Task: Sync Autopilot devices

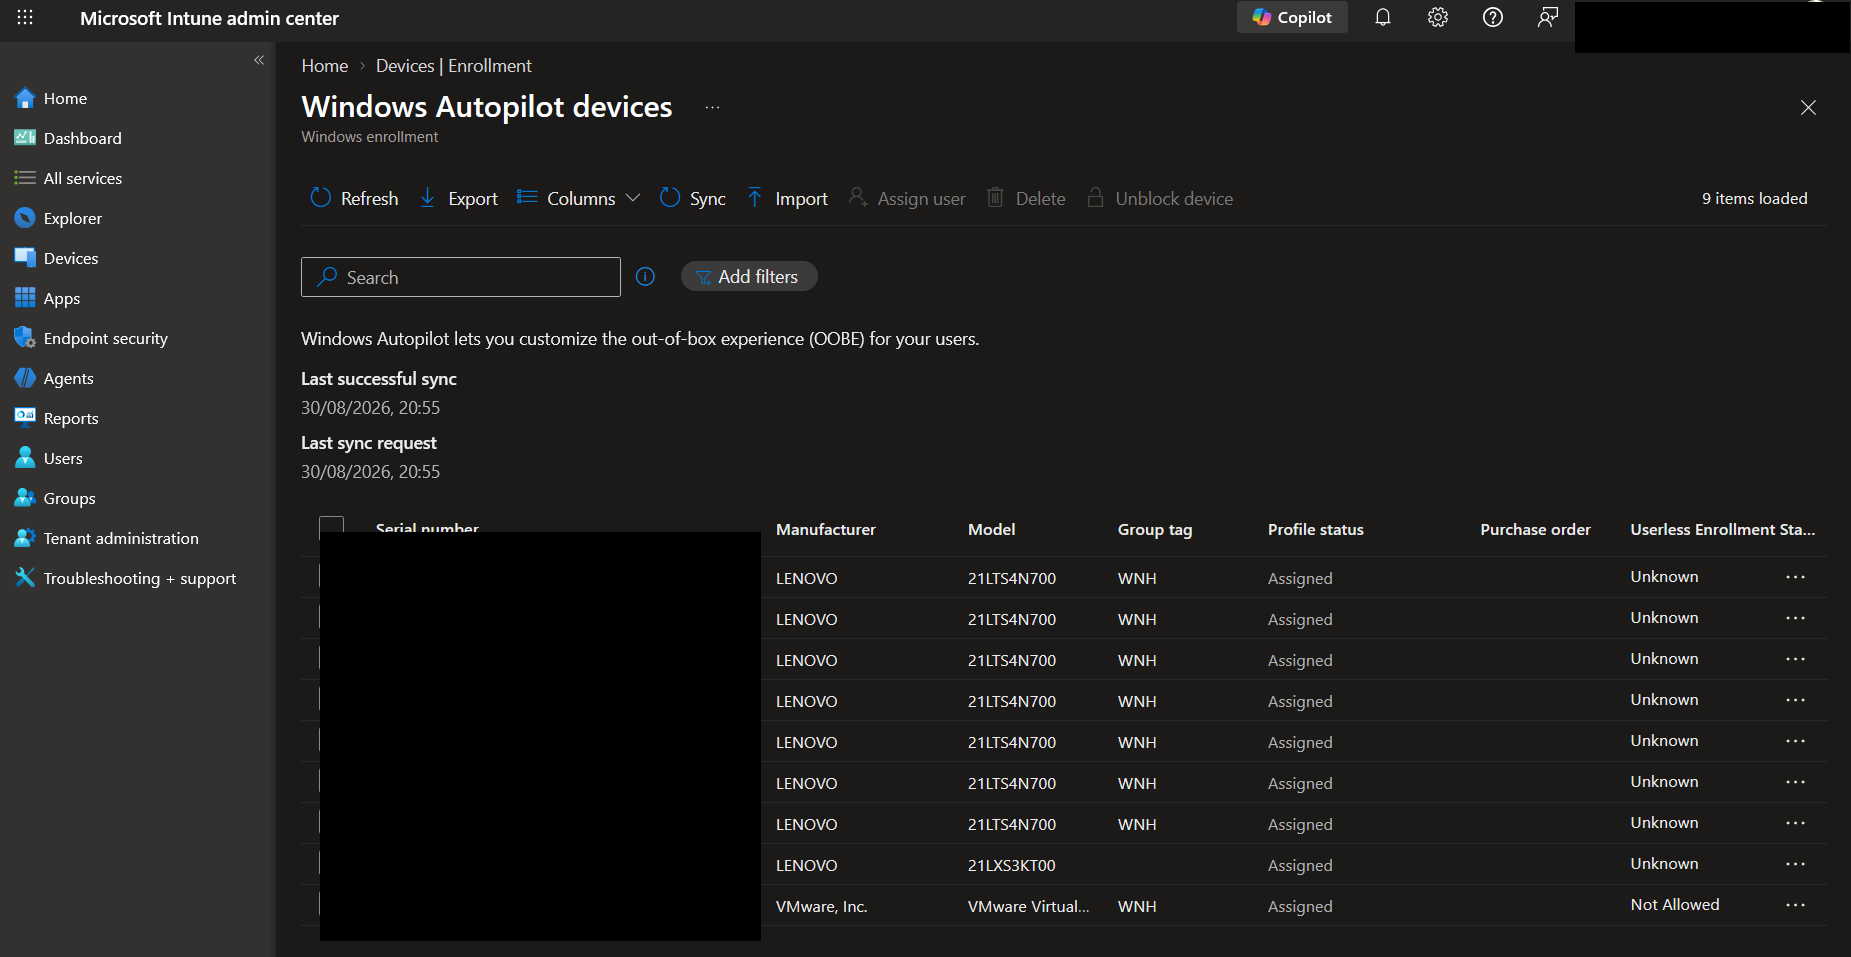Action: click(x=693, y=198)
